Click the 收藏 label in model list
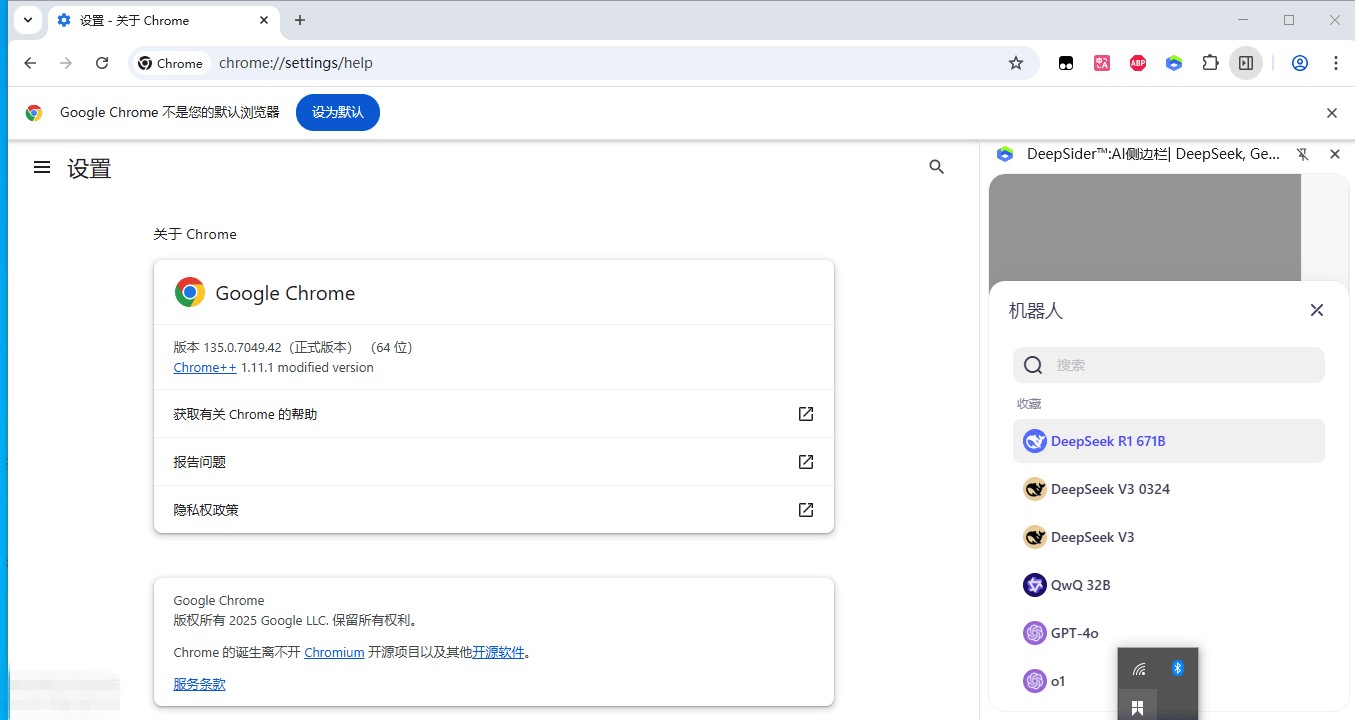Screen dimensions: 1355x720 [x=1029, y=404]
